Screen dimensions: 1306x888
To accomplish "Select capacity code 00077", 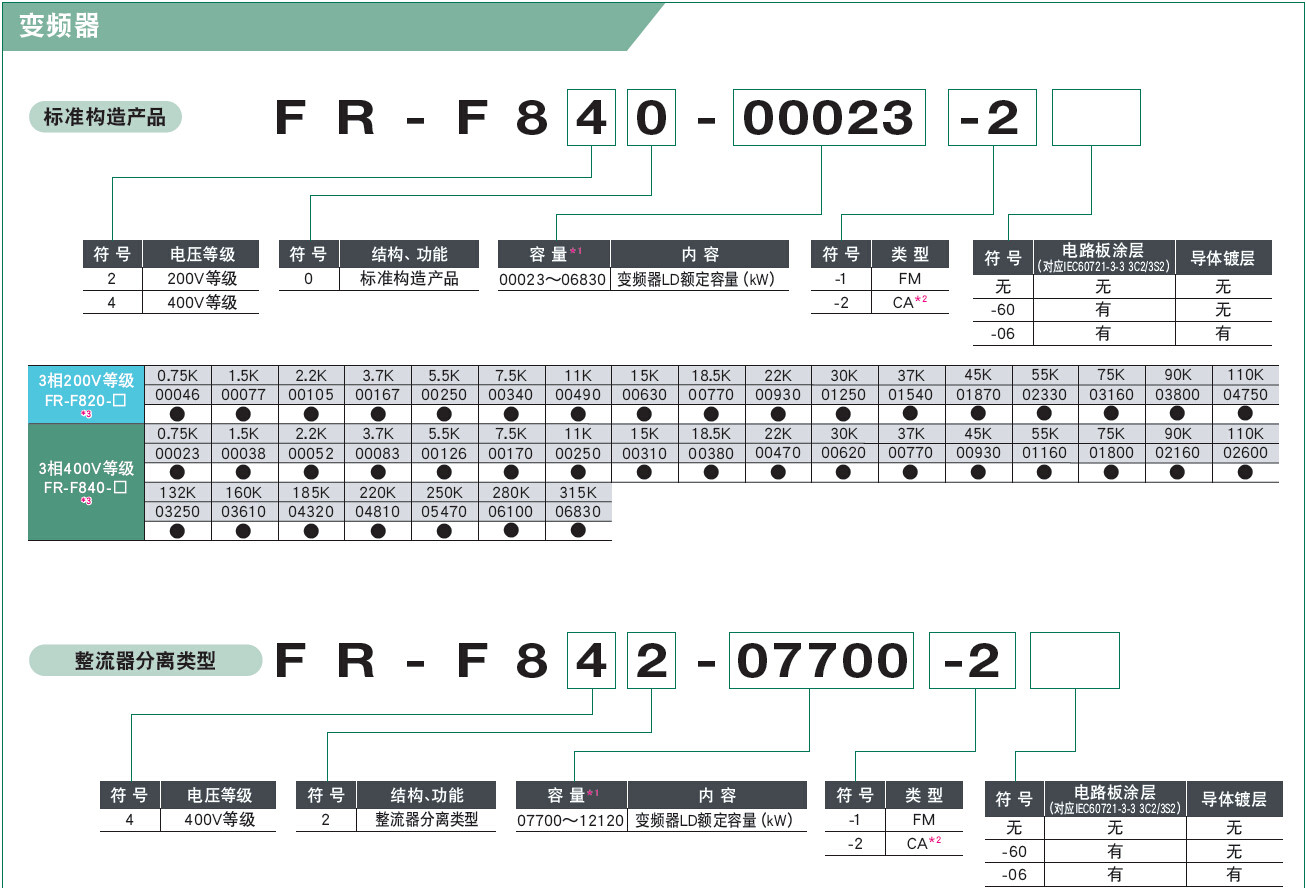I will click(244, 394).
